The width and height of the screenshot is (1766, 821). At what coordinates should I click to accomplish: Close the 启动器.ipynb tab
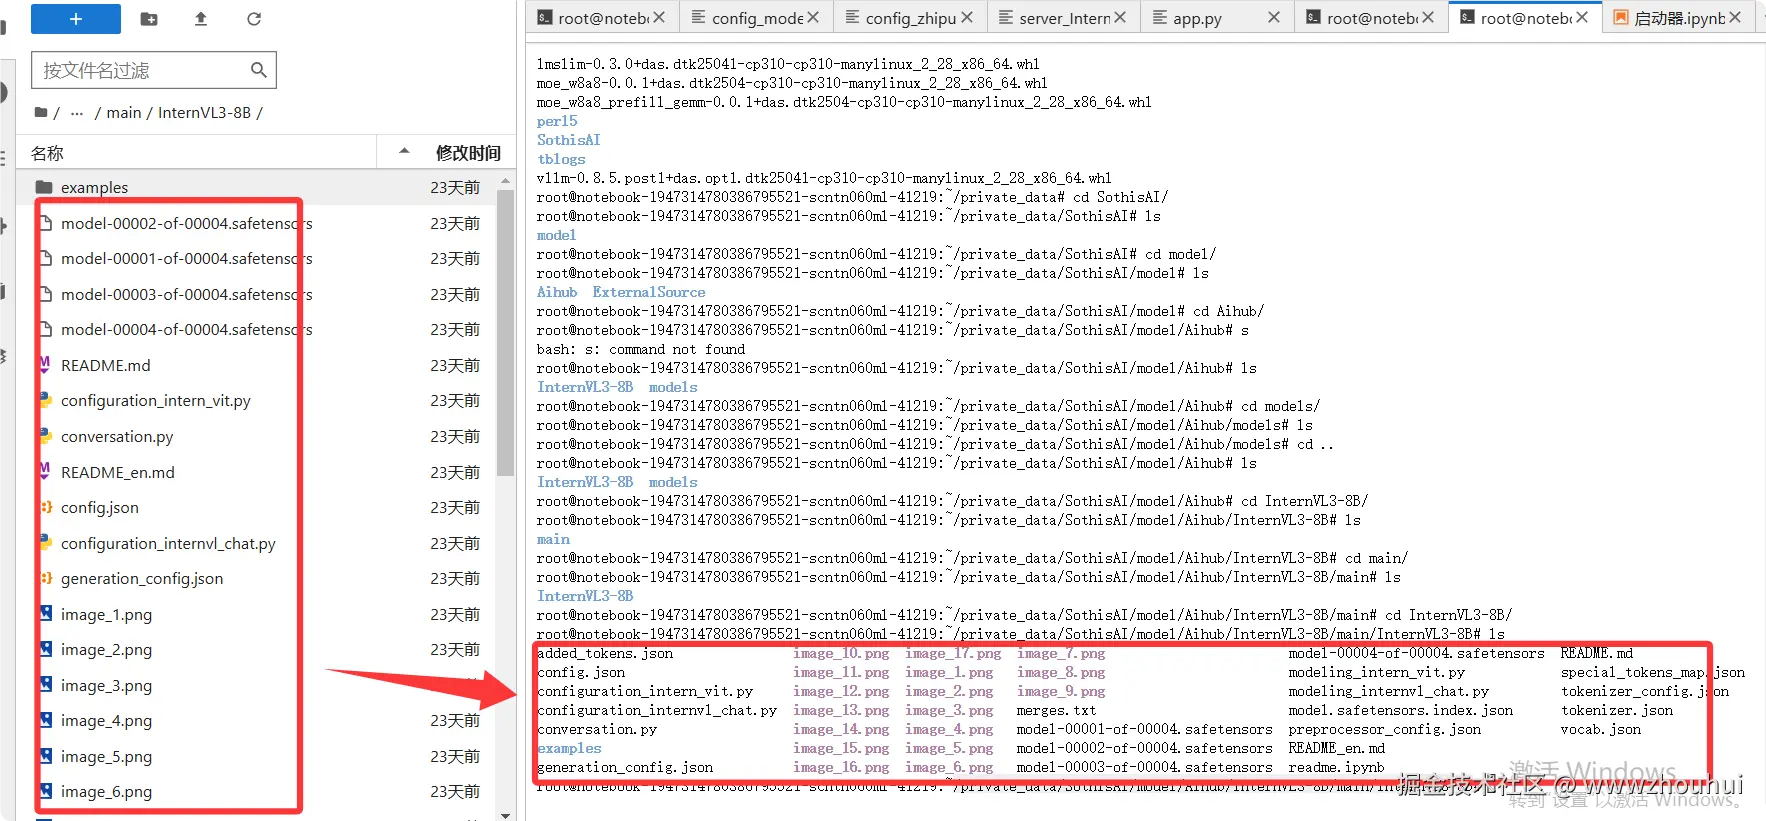(x=1735, y=18)
